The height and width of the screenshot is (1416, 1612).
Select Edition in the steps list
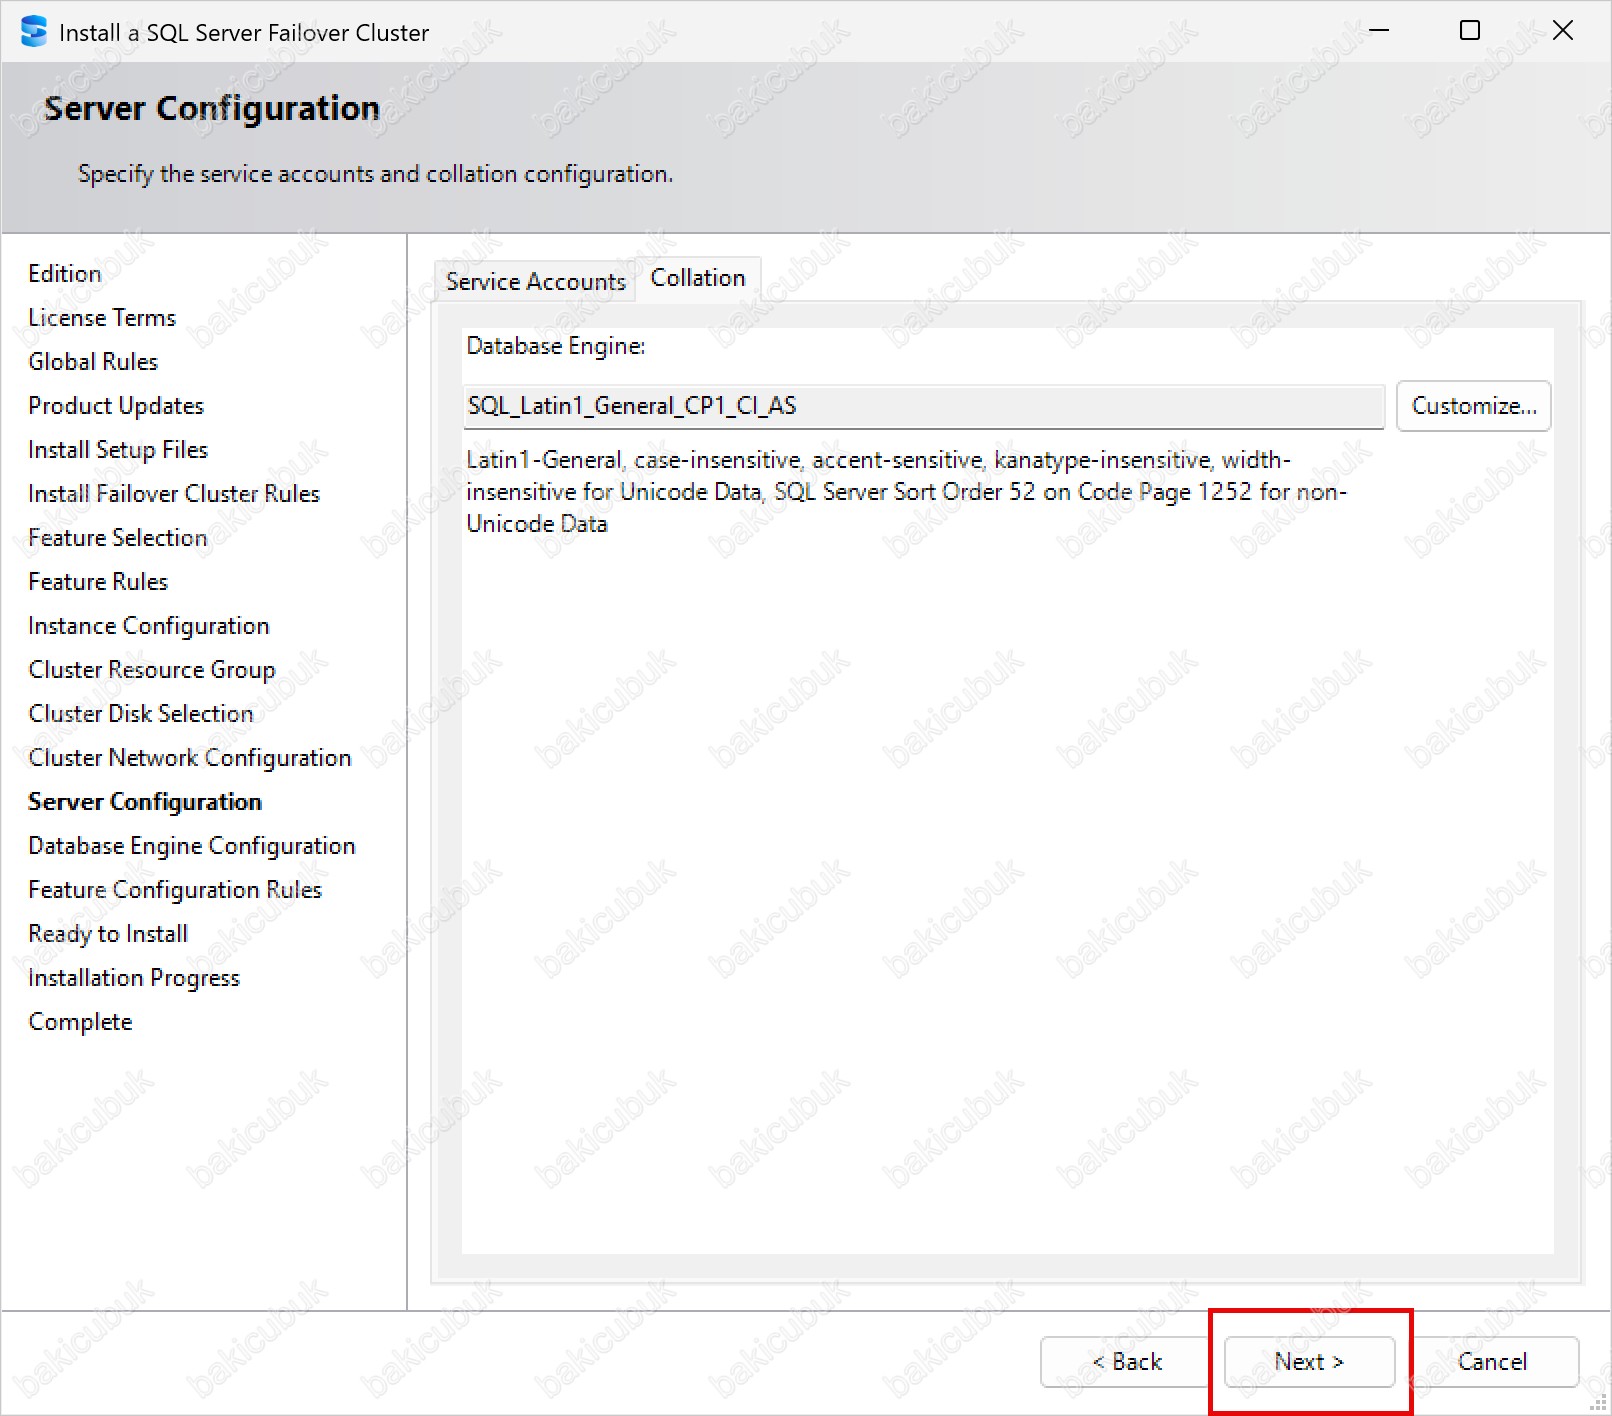pos(65,274)
